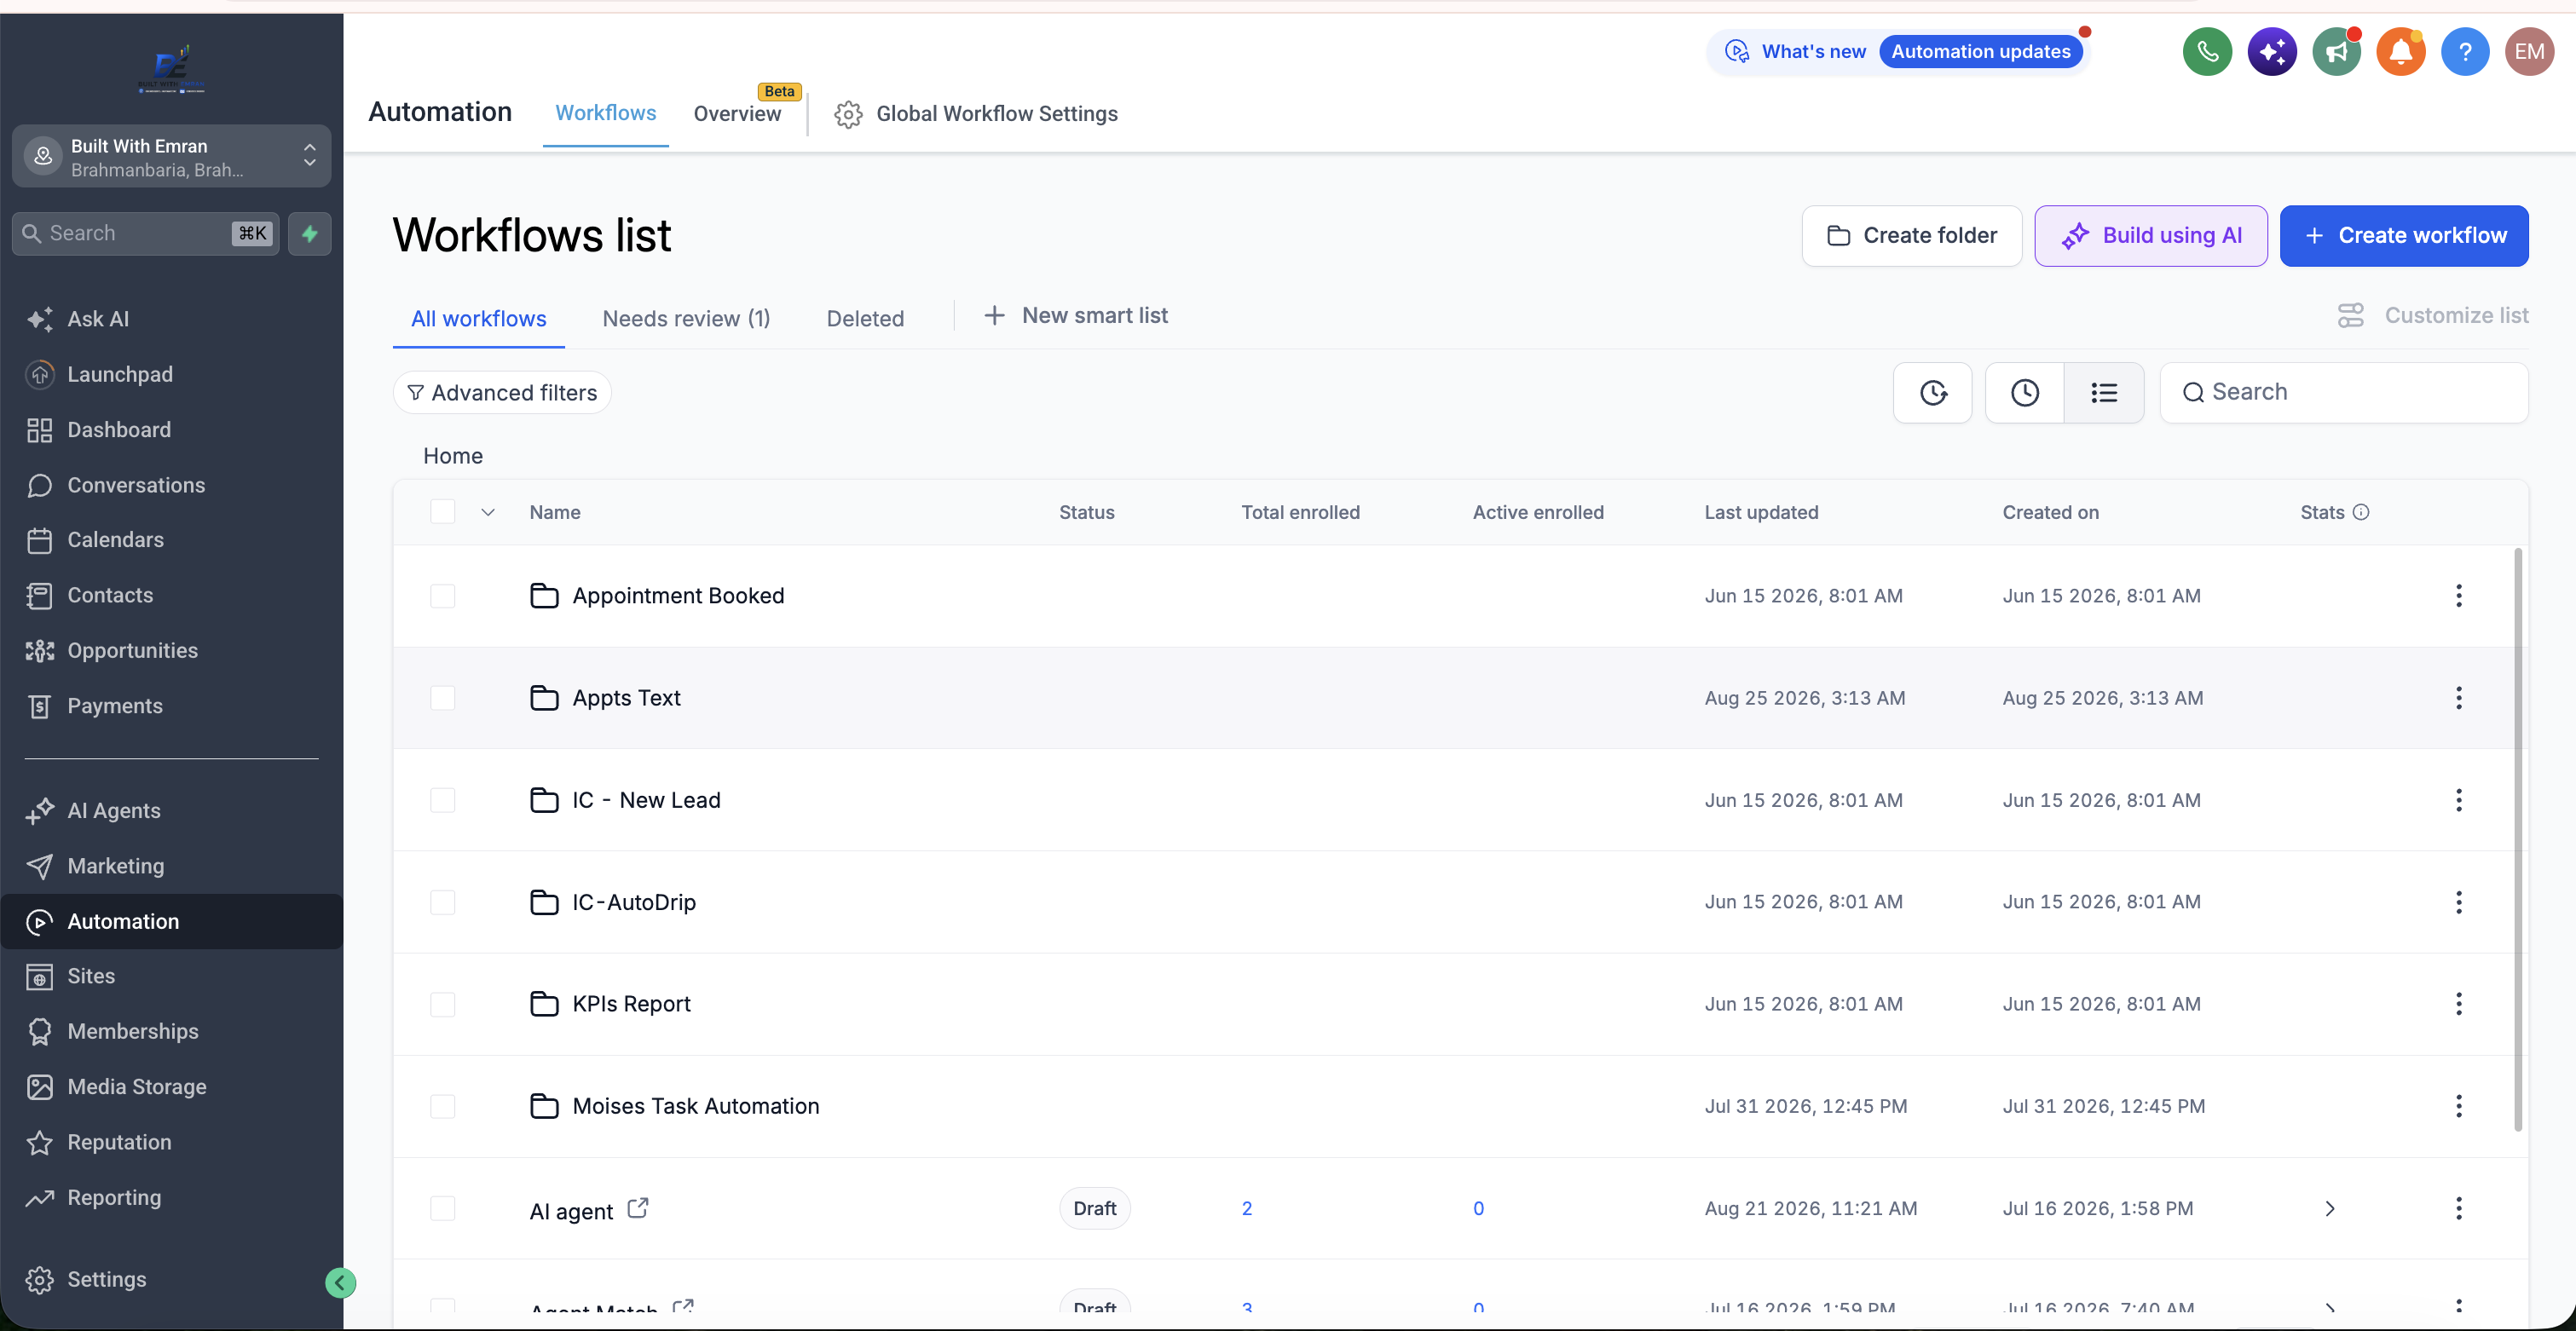Open the purple Ask AI sparkle icon
Viewport: 2576px width, 1331px height.
[x=2271, y=51]
